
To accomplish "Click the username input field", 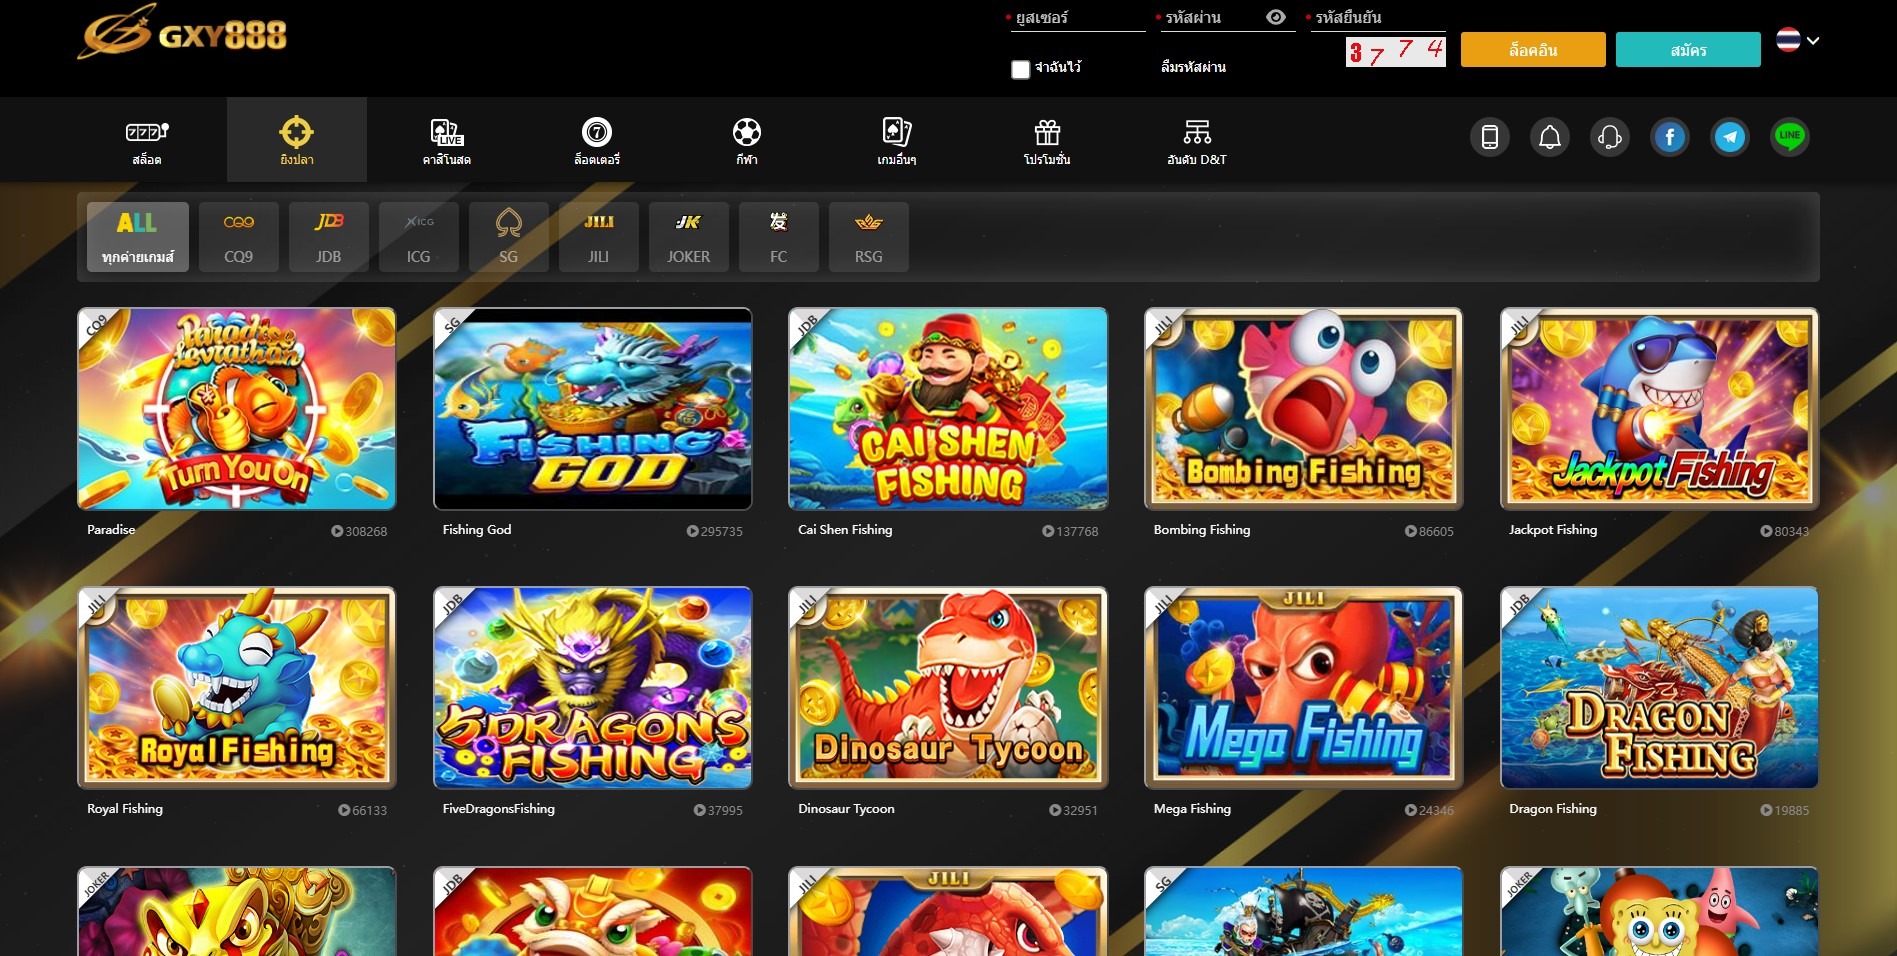I will point(1076,18).
